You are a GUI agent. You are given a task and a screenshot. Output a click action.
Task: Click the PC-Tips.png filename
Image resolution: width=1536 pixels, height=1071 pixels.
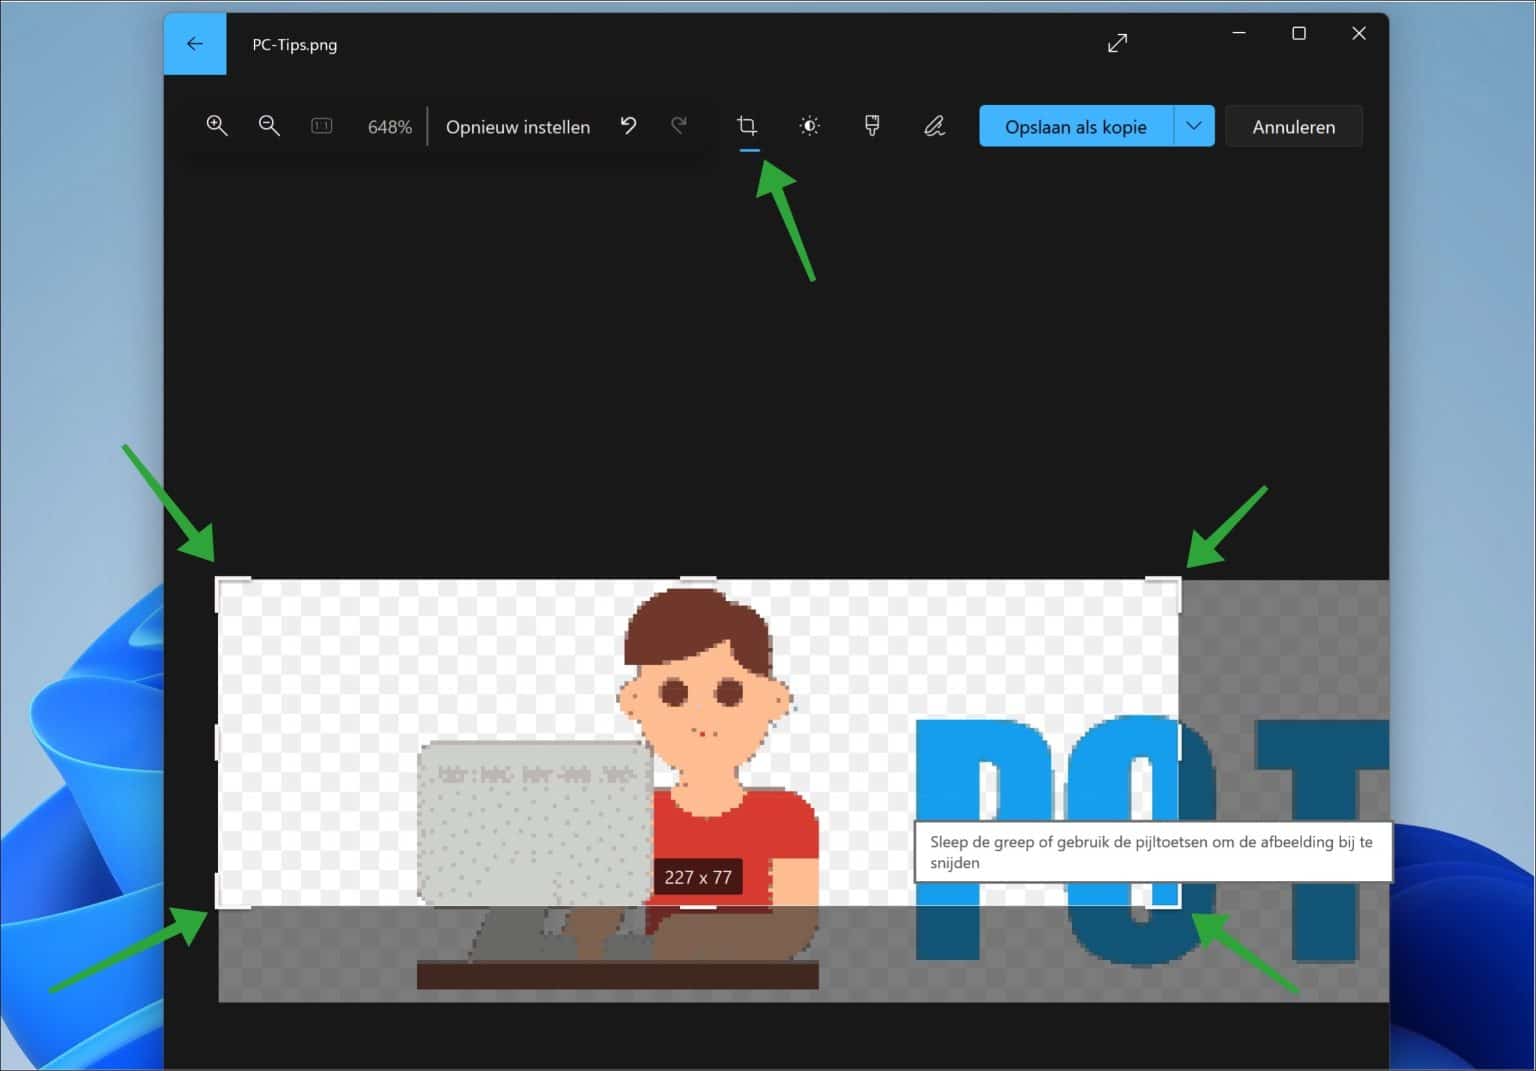pyautogui.click(x=294, y=44)
